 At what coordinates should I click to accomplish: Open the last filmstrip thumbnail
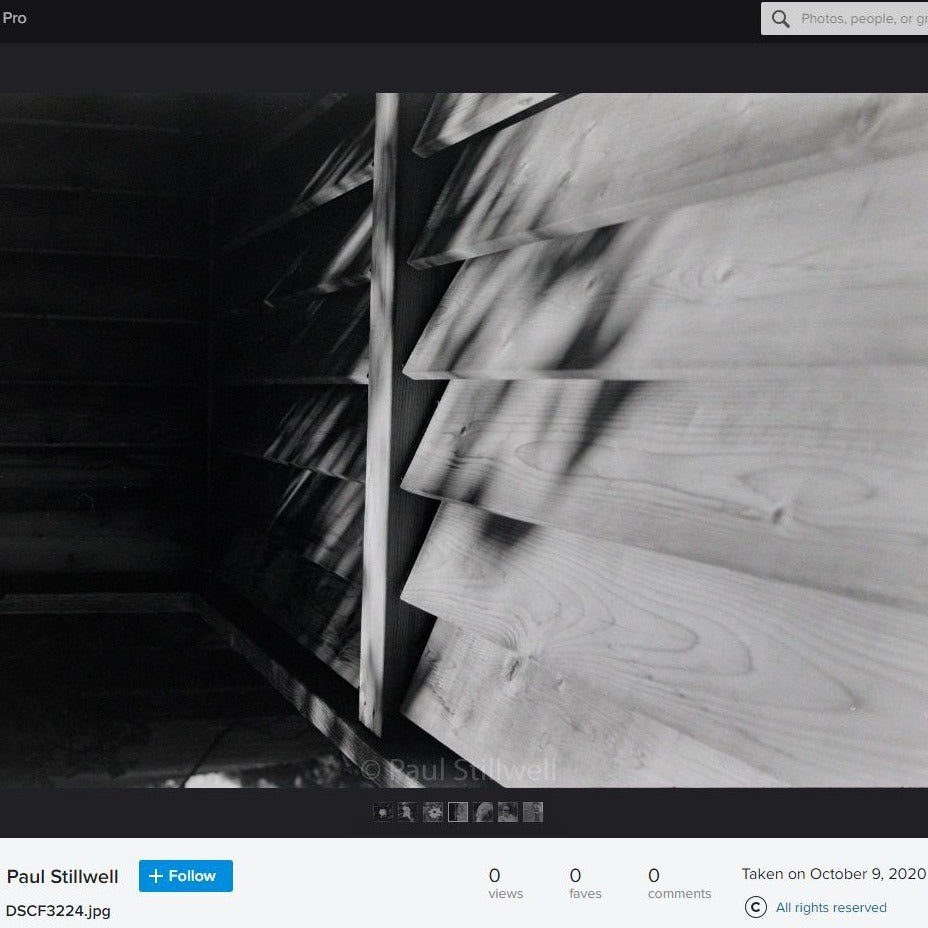533,812
